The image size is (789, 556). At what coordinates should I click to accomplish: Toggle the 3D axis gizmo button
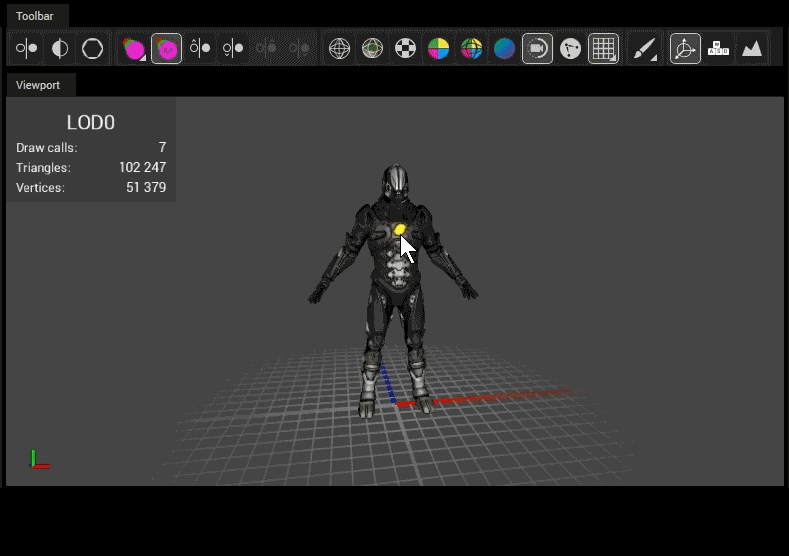pos(685,48)
